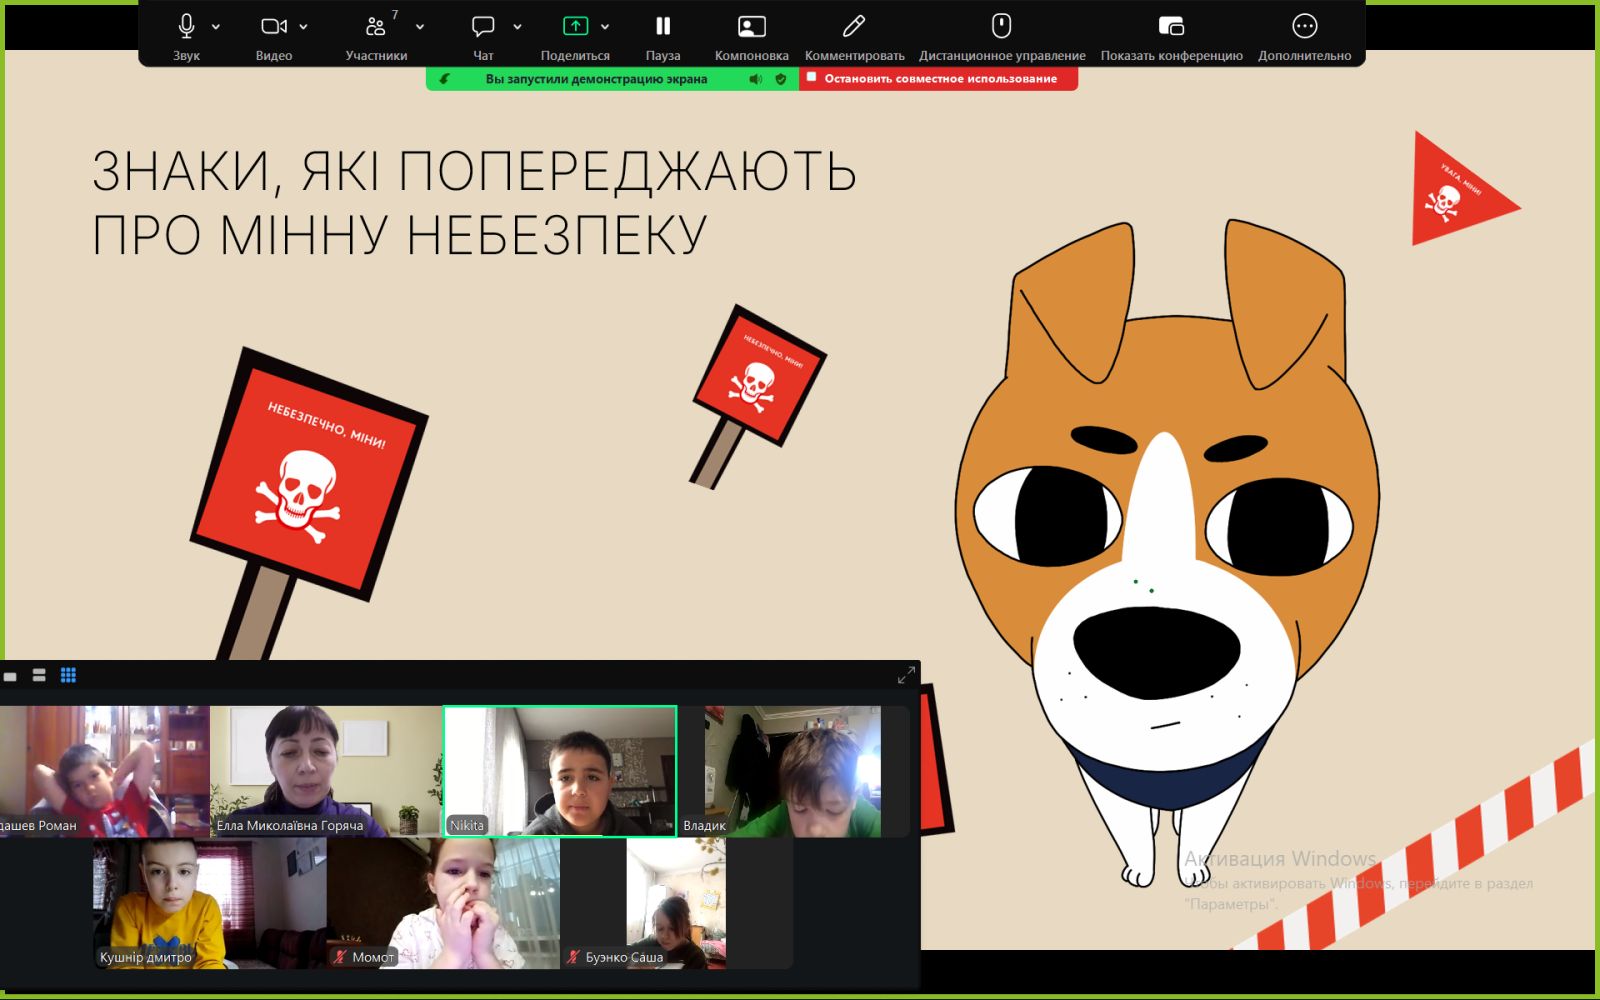Open the Дополнительно three-dots menu

tap(1304, 27)
